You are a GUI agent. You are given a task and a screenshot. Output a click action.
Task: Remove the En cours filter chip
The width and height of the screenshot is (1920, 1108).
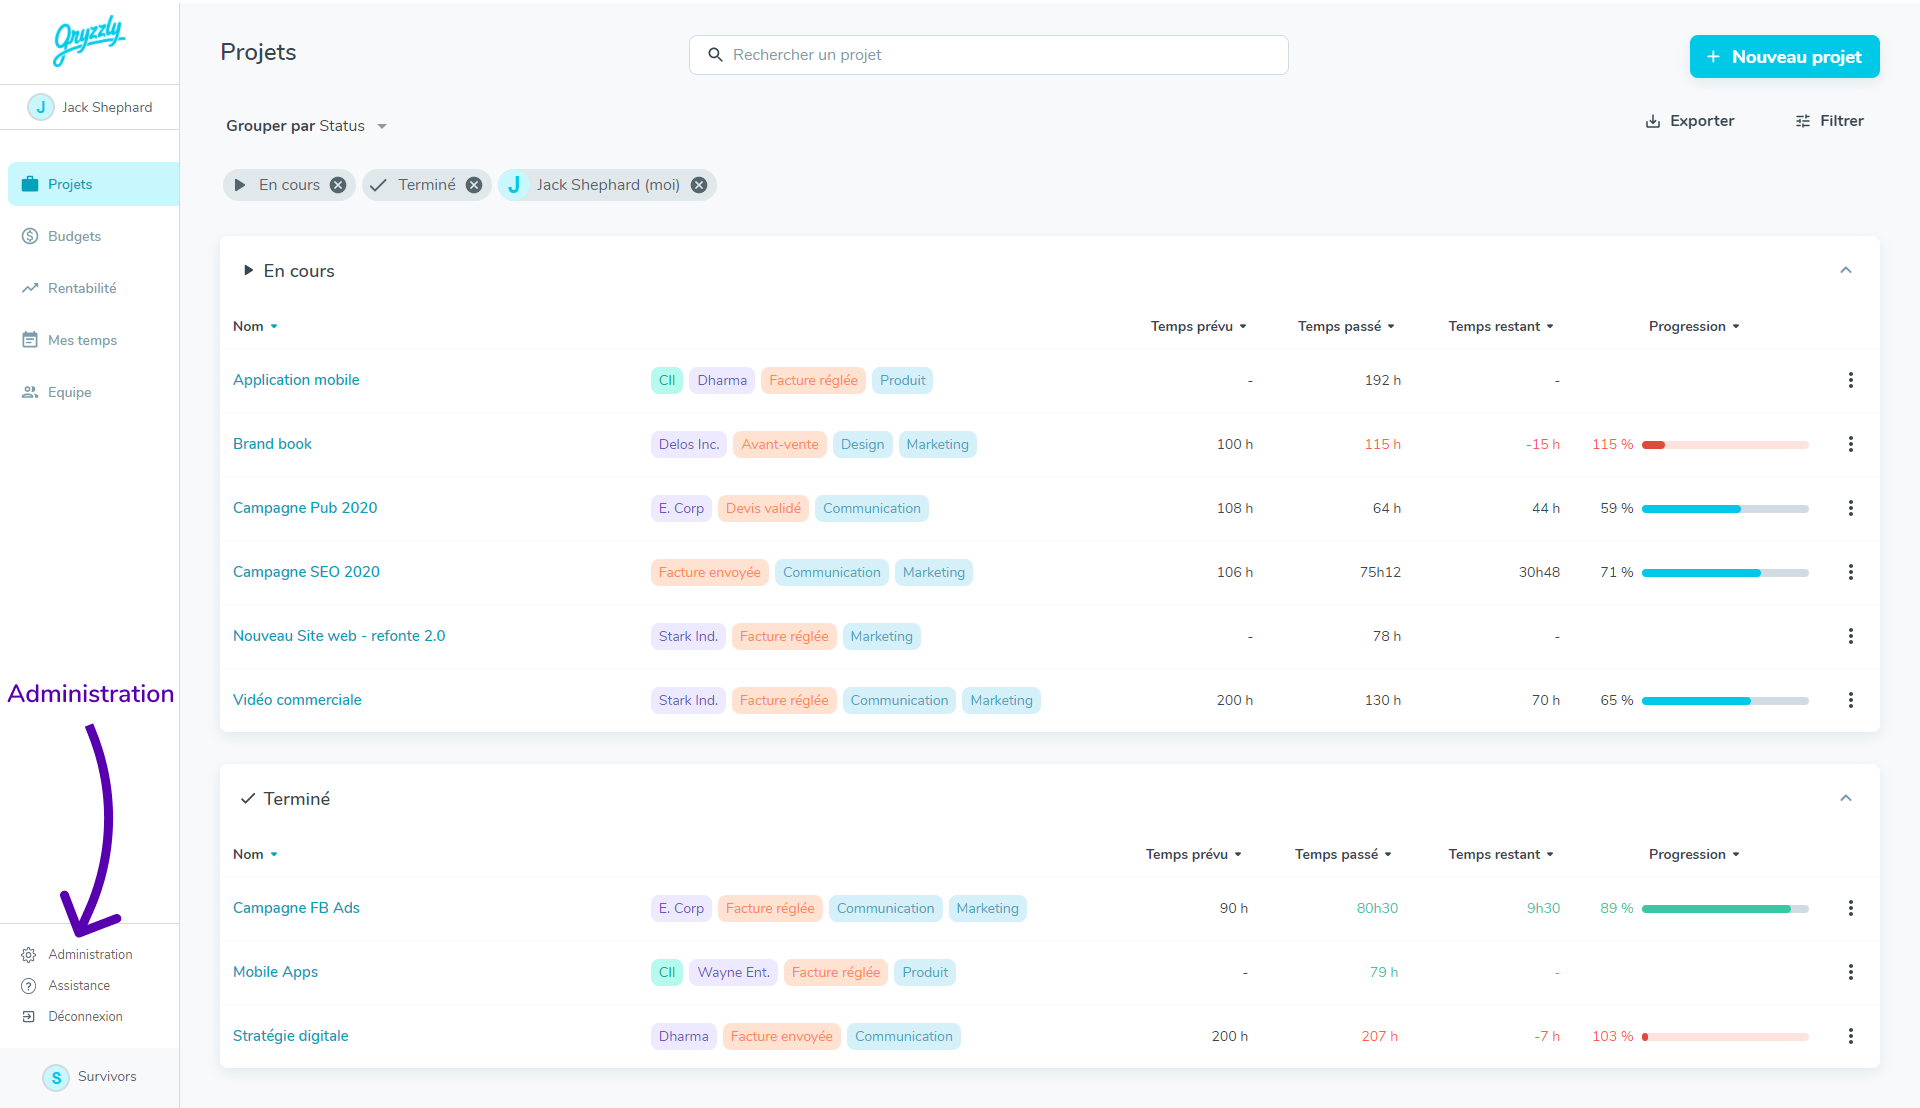coord(338,185)
